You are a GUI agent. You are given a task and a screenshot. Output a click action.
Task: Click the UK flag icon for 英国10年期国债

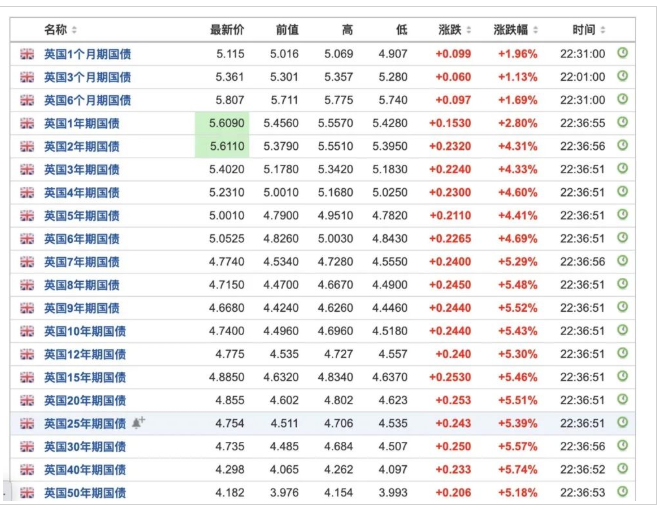[x=27, y=331]
